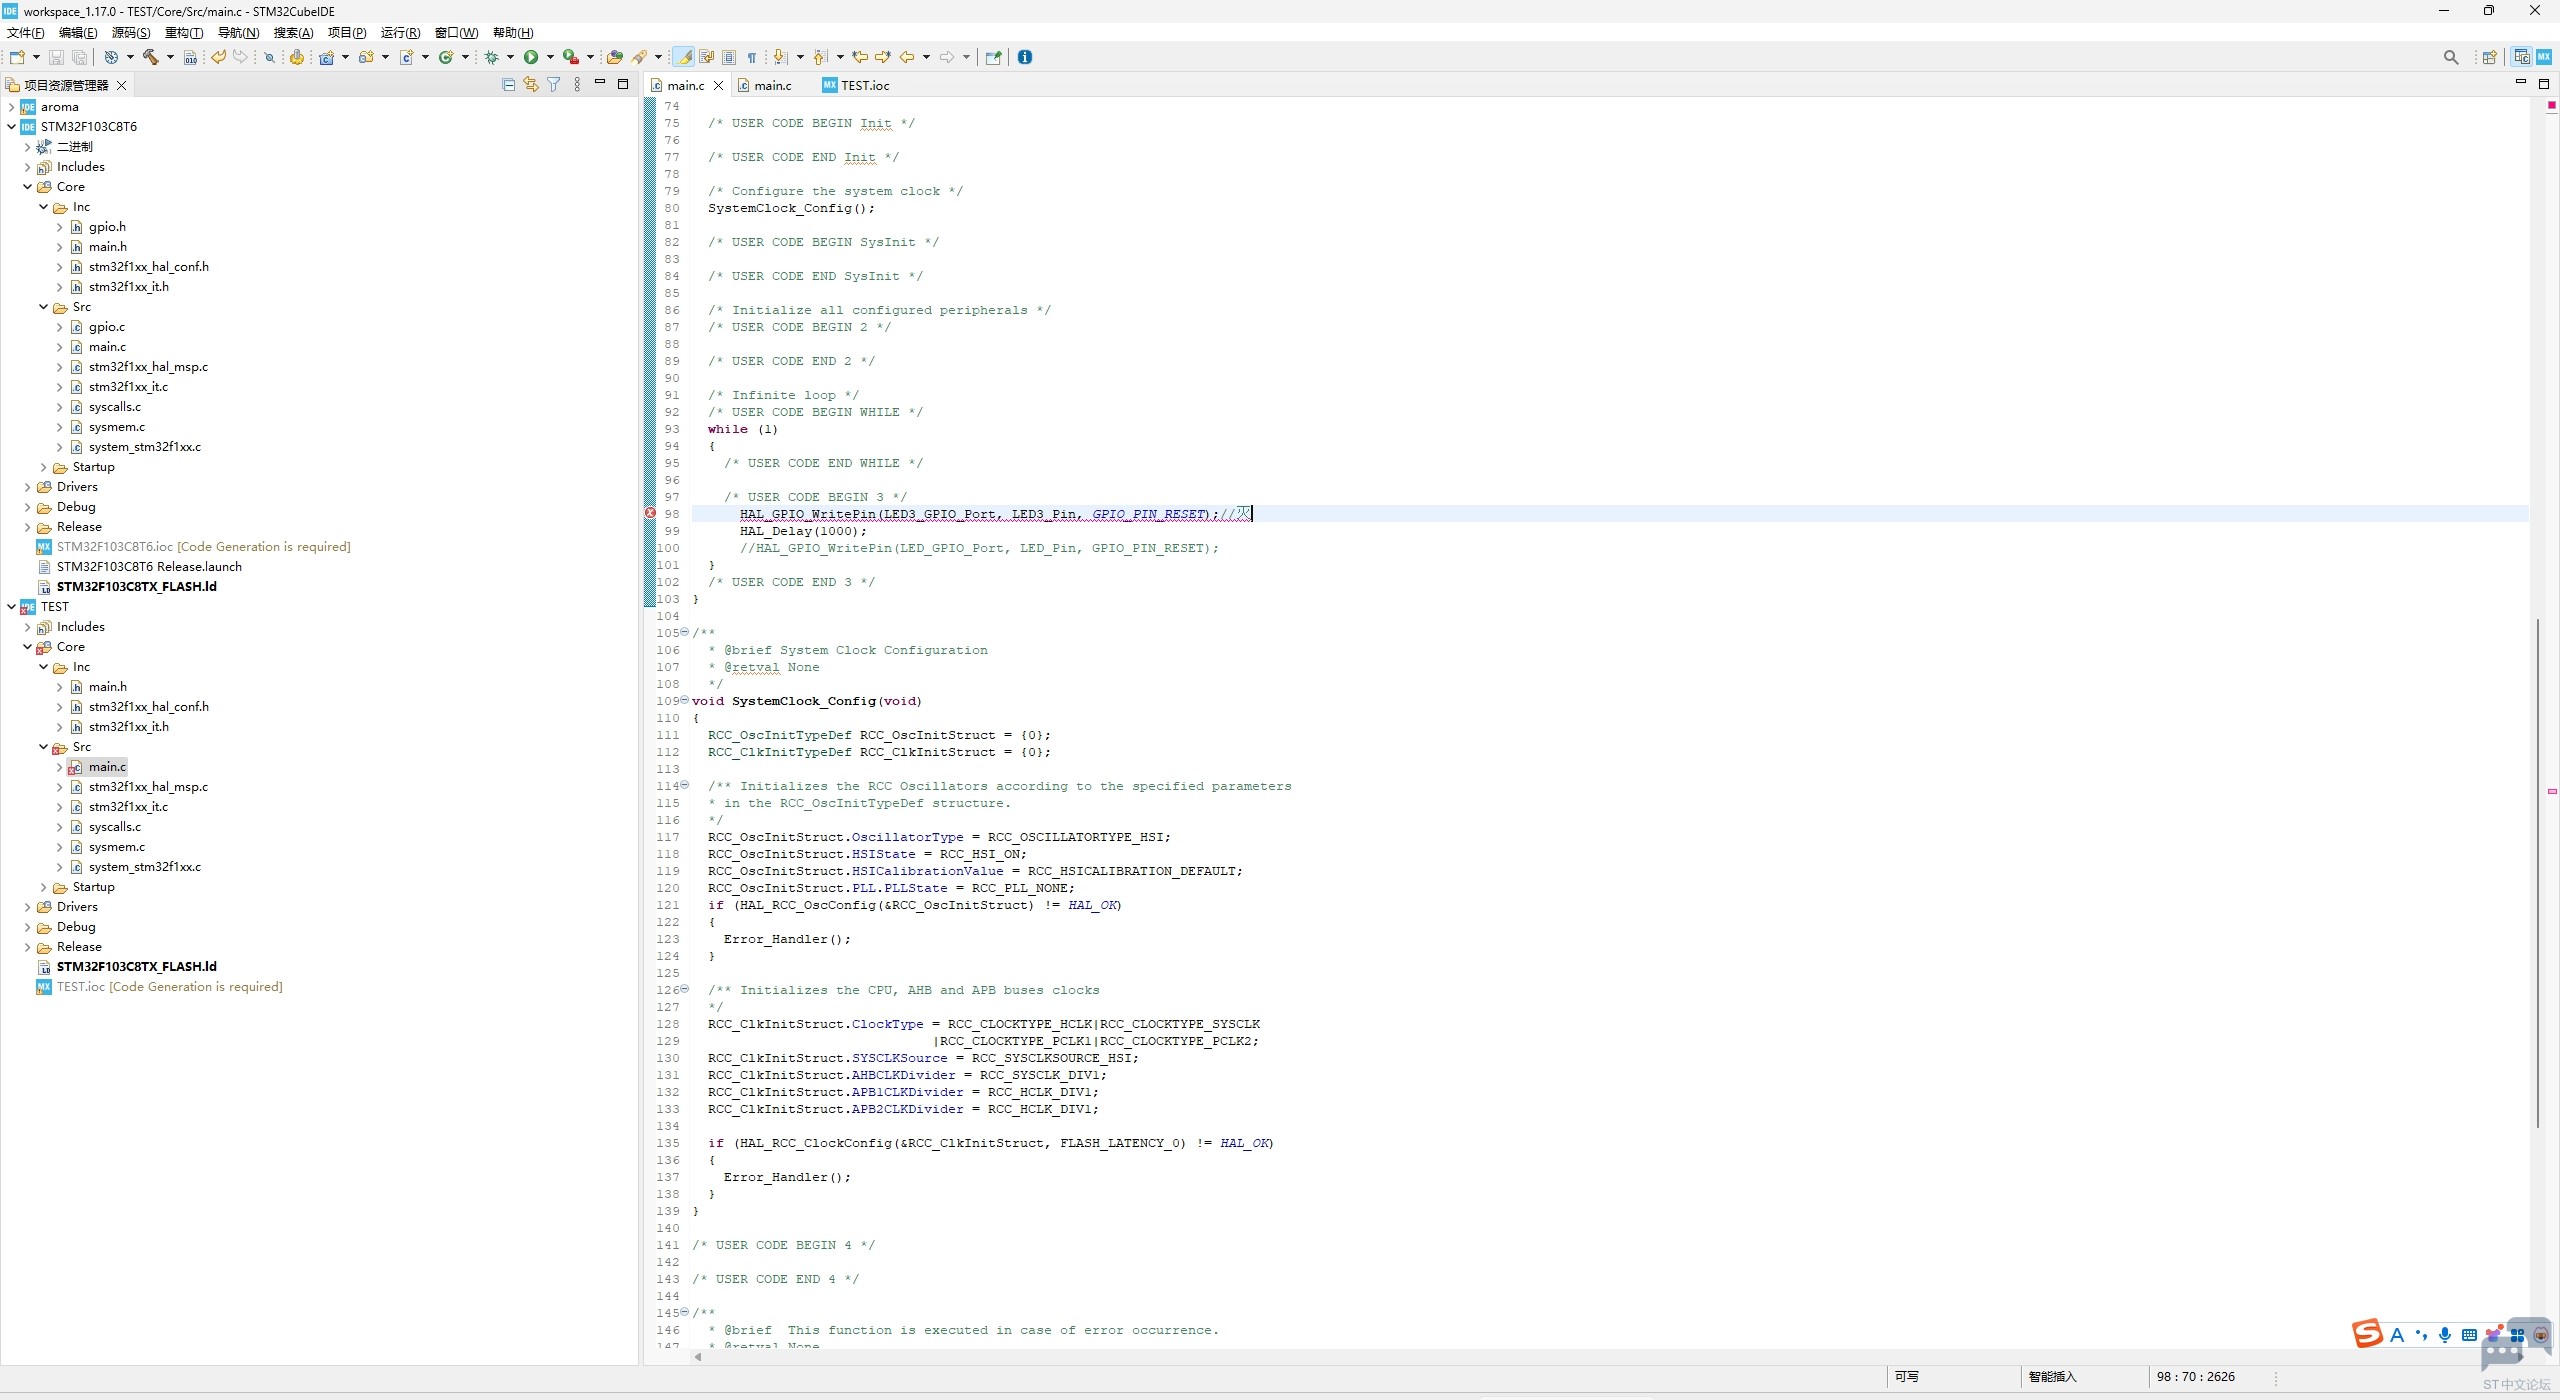The height and width of the screenshot is (1400, 2560).
Task: Click the Previous Annotation up-arrow icon
Action: (x=820, y=57)
